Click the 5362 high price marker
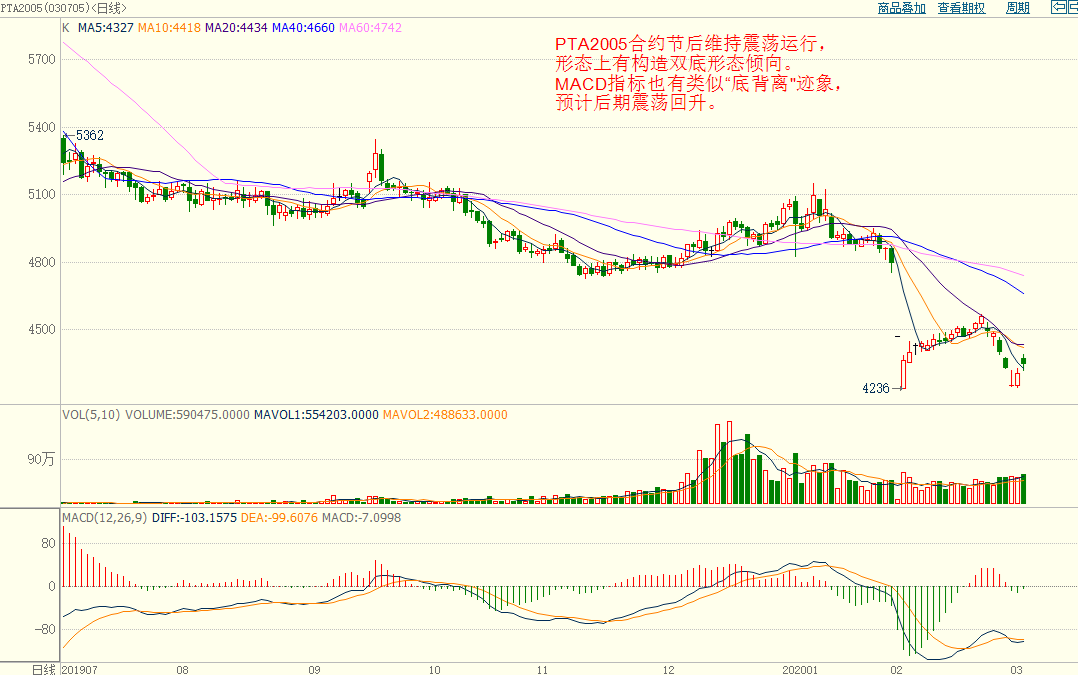This screenshot has height=675, width=1078. pos(90,135)
